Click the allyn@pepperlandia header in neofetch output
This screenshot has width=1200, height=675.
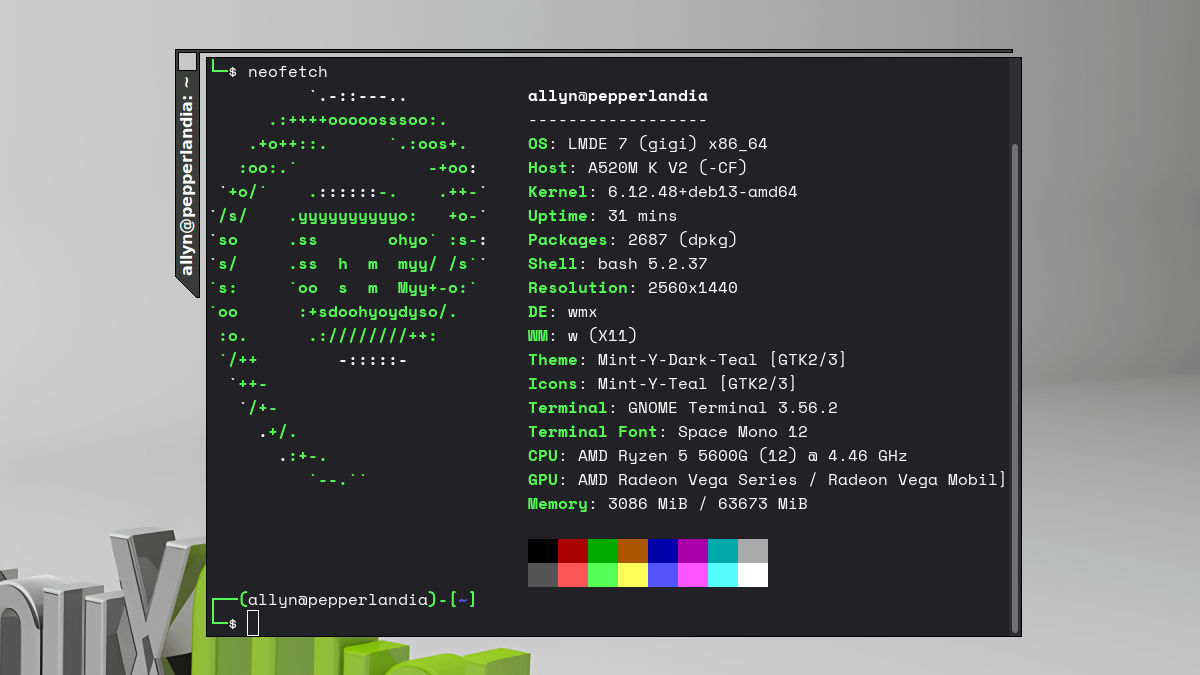(617, 96)
